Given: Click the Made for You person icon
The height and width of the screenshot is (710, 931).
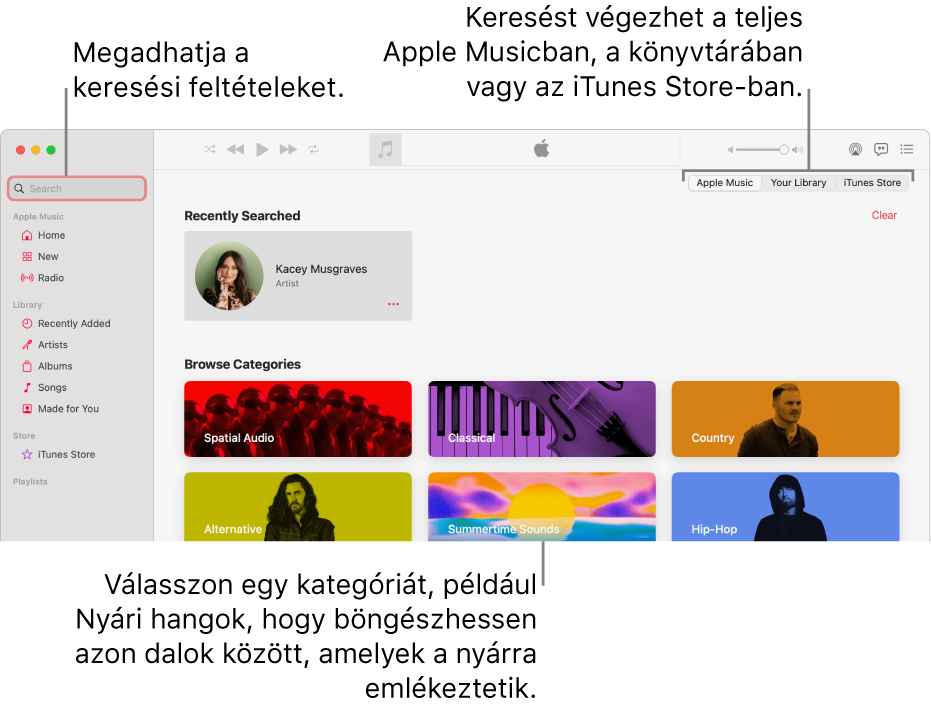Looking at the screenshot, I should (x=27, y=409).
